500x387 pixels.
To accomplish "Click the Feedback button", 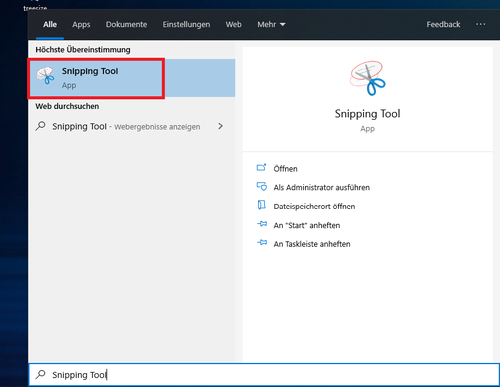I will coord(443,24).
